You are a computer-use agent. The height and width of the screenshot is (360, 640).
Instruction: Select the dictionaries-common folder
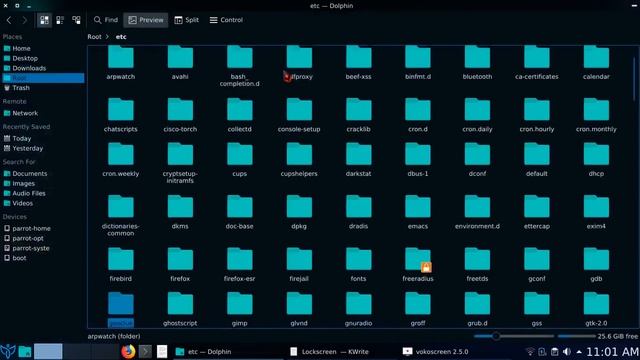121,216
